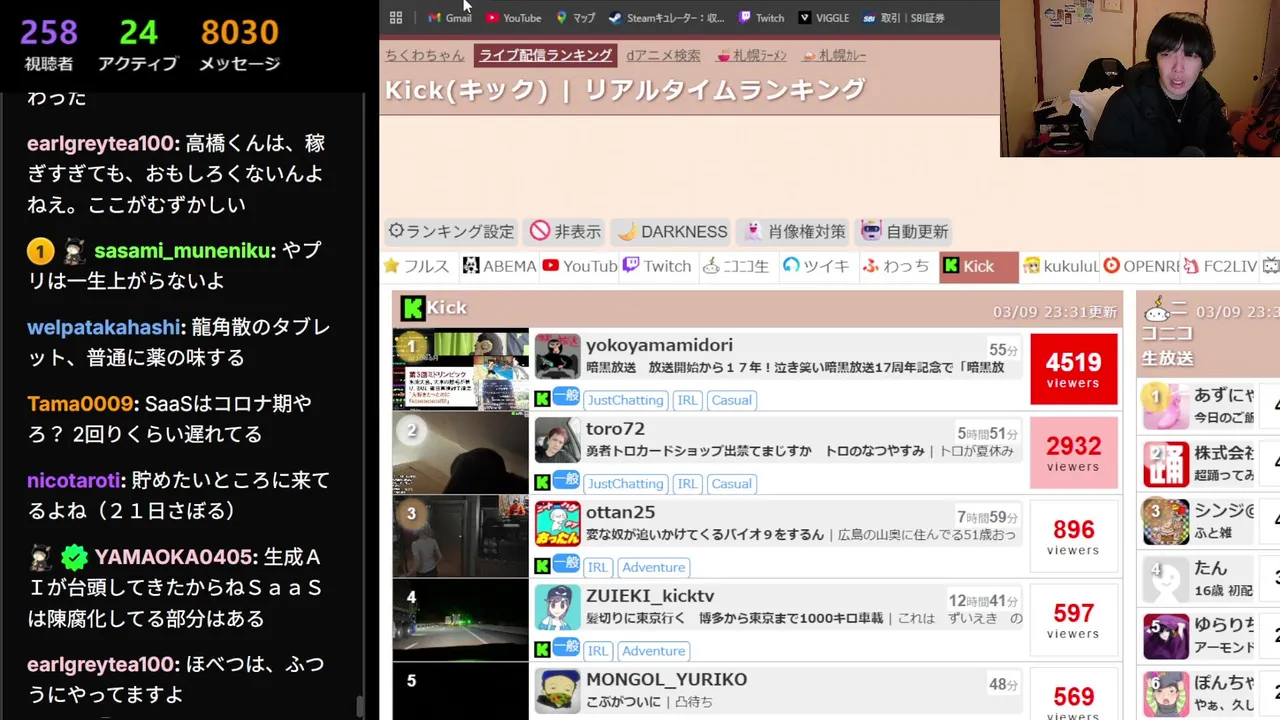This screenshot has height=720, width=1280.
Task: Open ZUIEKI_kicktv channel name
Action: 650,596
